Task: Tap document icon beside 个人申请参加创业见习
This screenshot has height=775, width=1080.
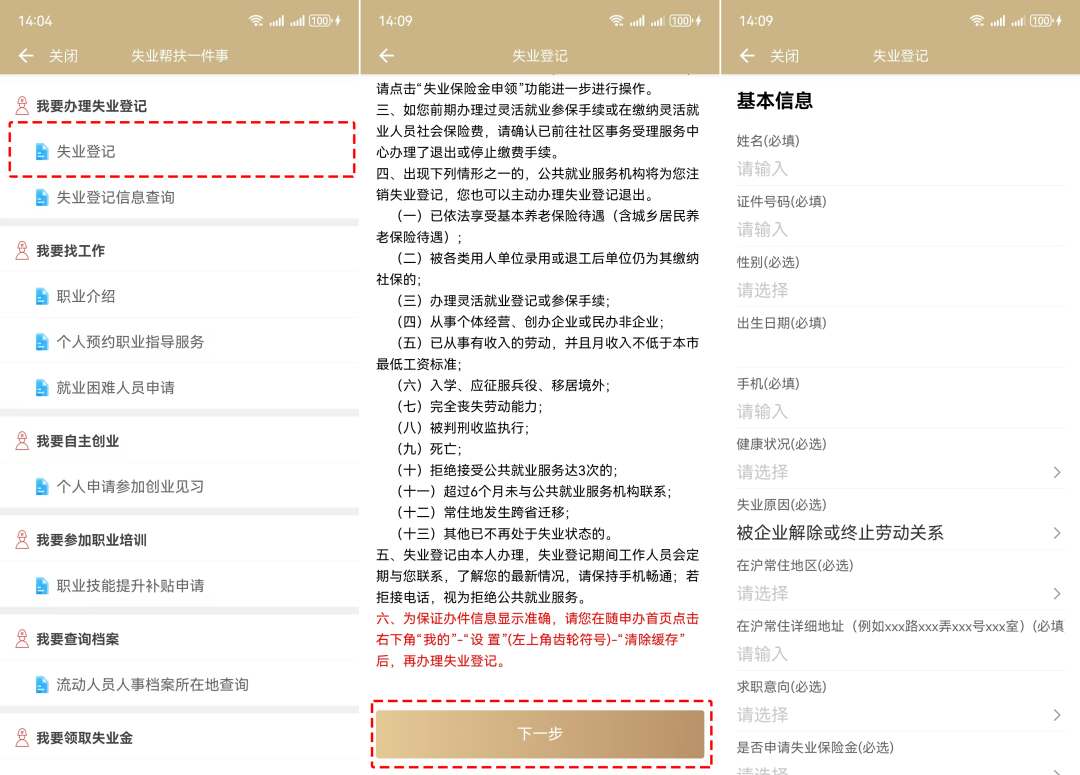Action: [42, 487]
